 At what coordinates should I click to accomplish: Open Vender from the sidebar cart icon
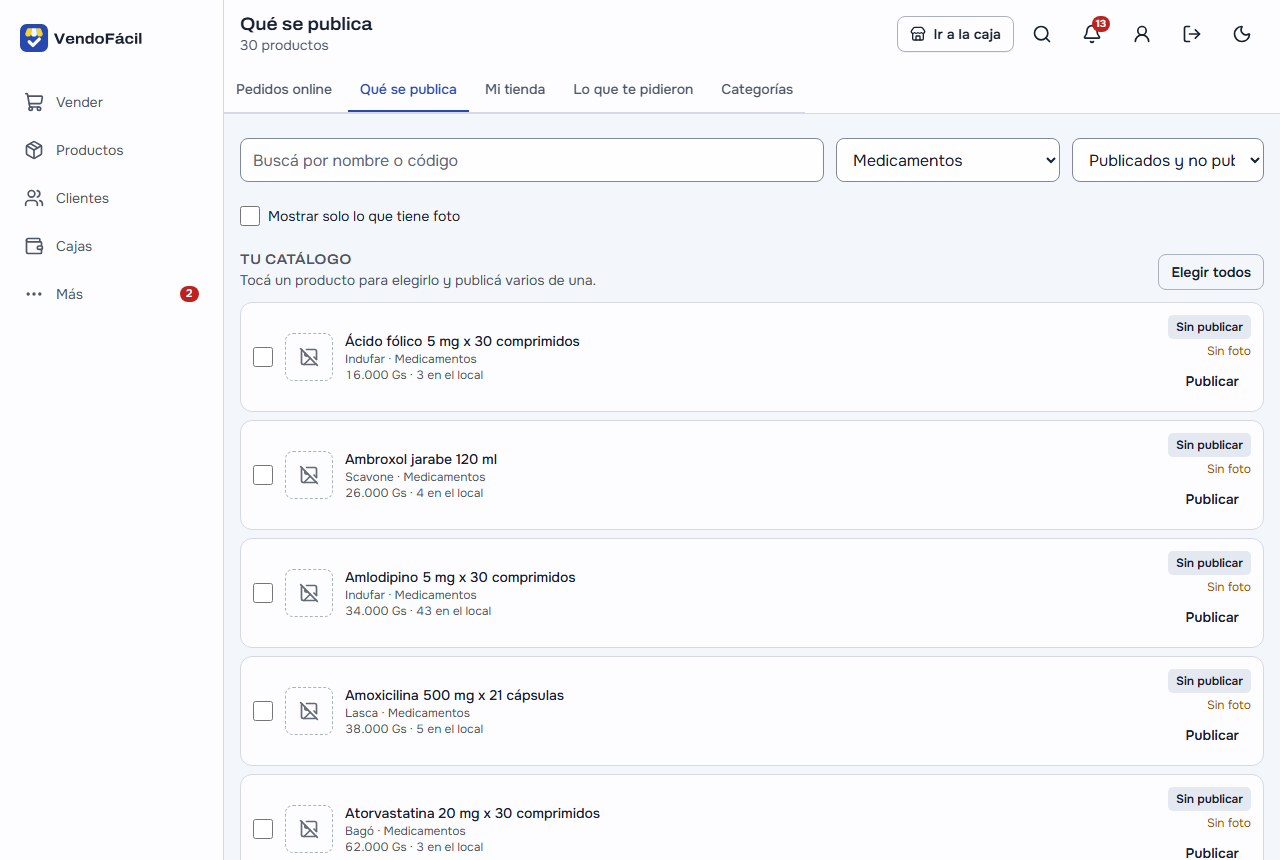pyautogui.click(x=34, y=102)
